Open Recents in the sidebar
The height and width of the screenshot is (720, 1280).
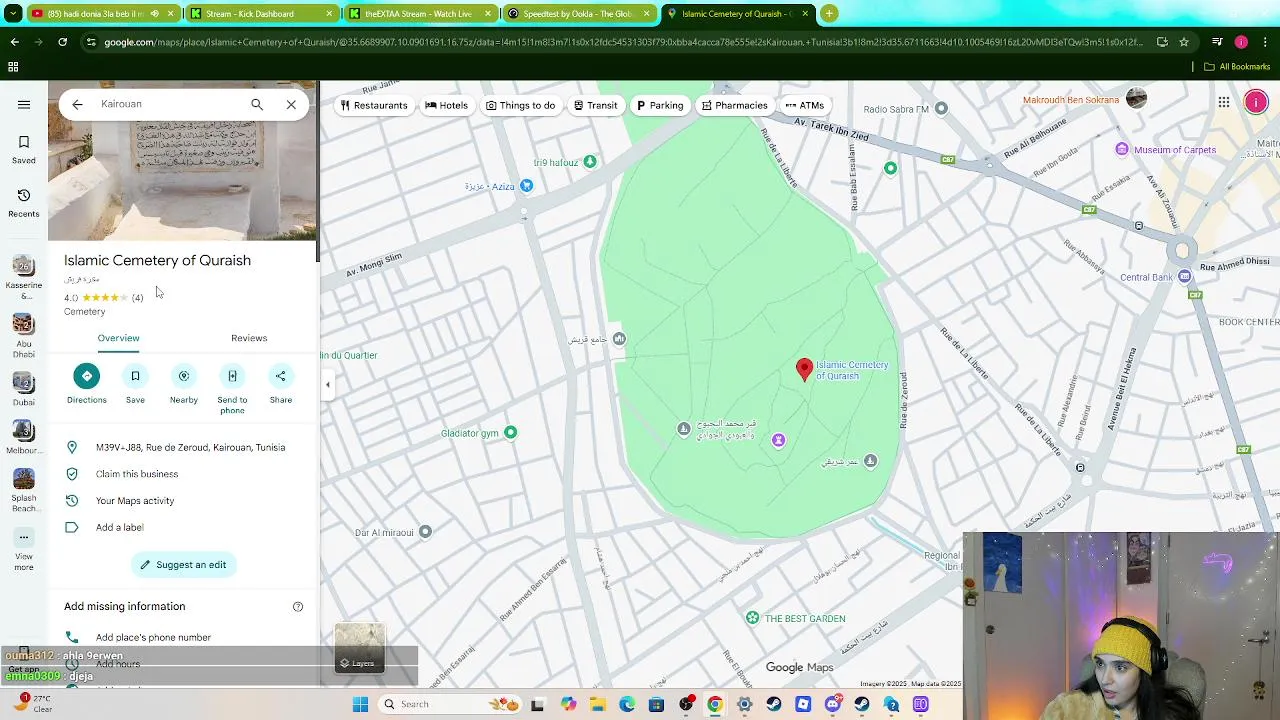[24, 203]
